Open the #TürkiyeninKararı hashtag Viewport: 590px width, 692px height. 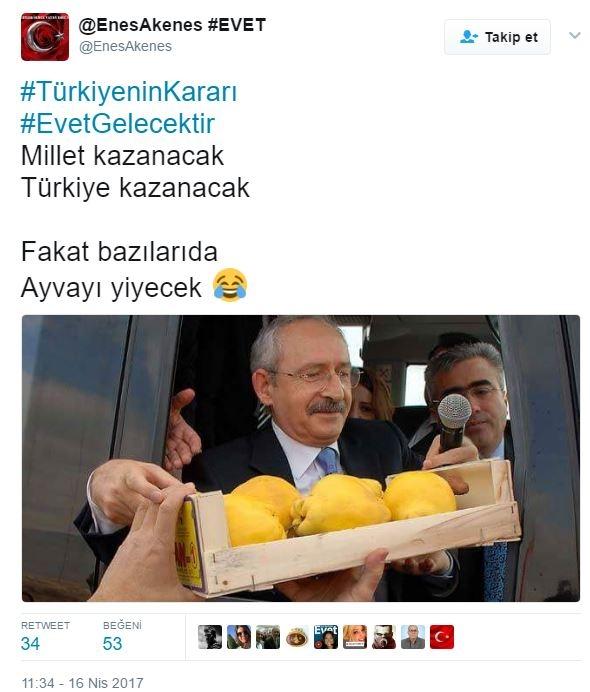click(129, 92)
